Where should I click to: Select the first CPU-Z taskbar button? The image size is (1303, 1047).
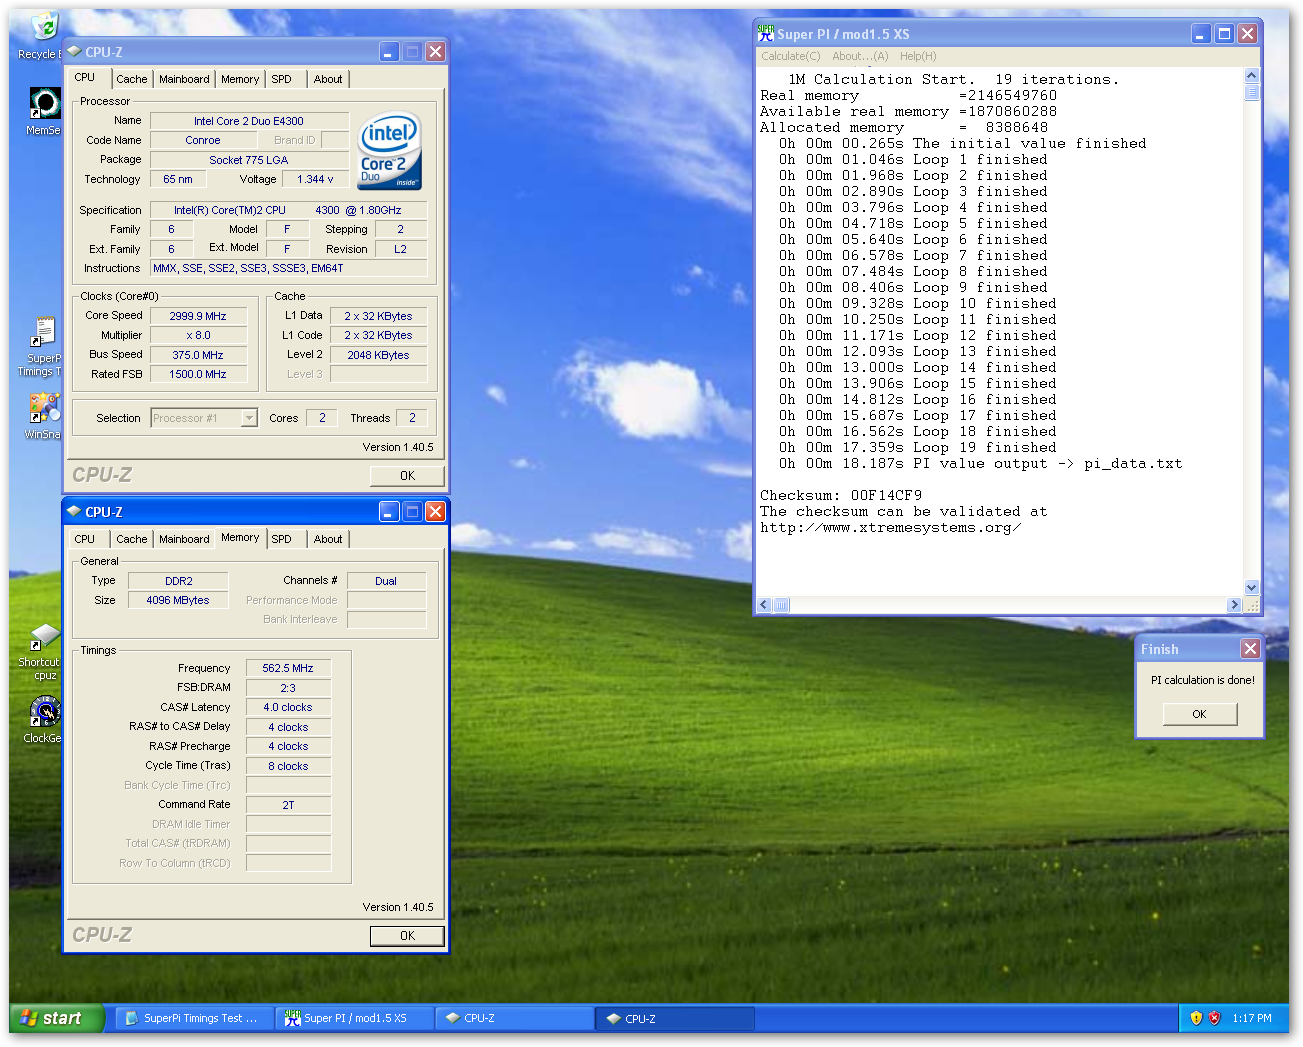515,1018
